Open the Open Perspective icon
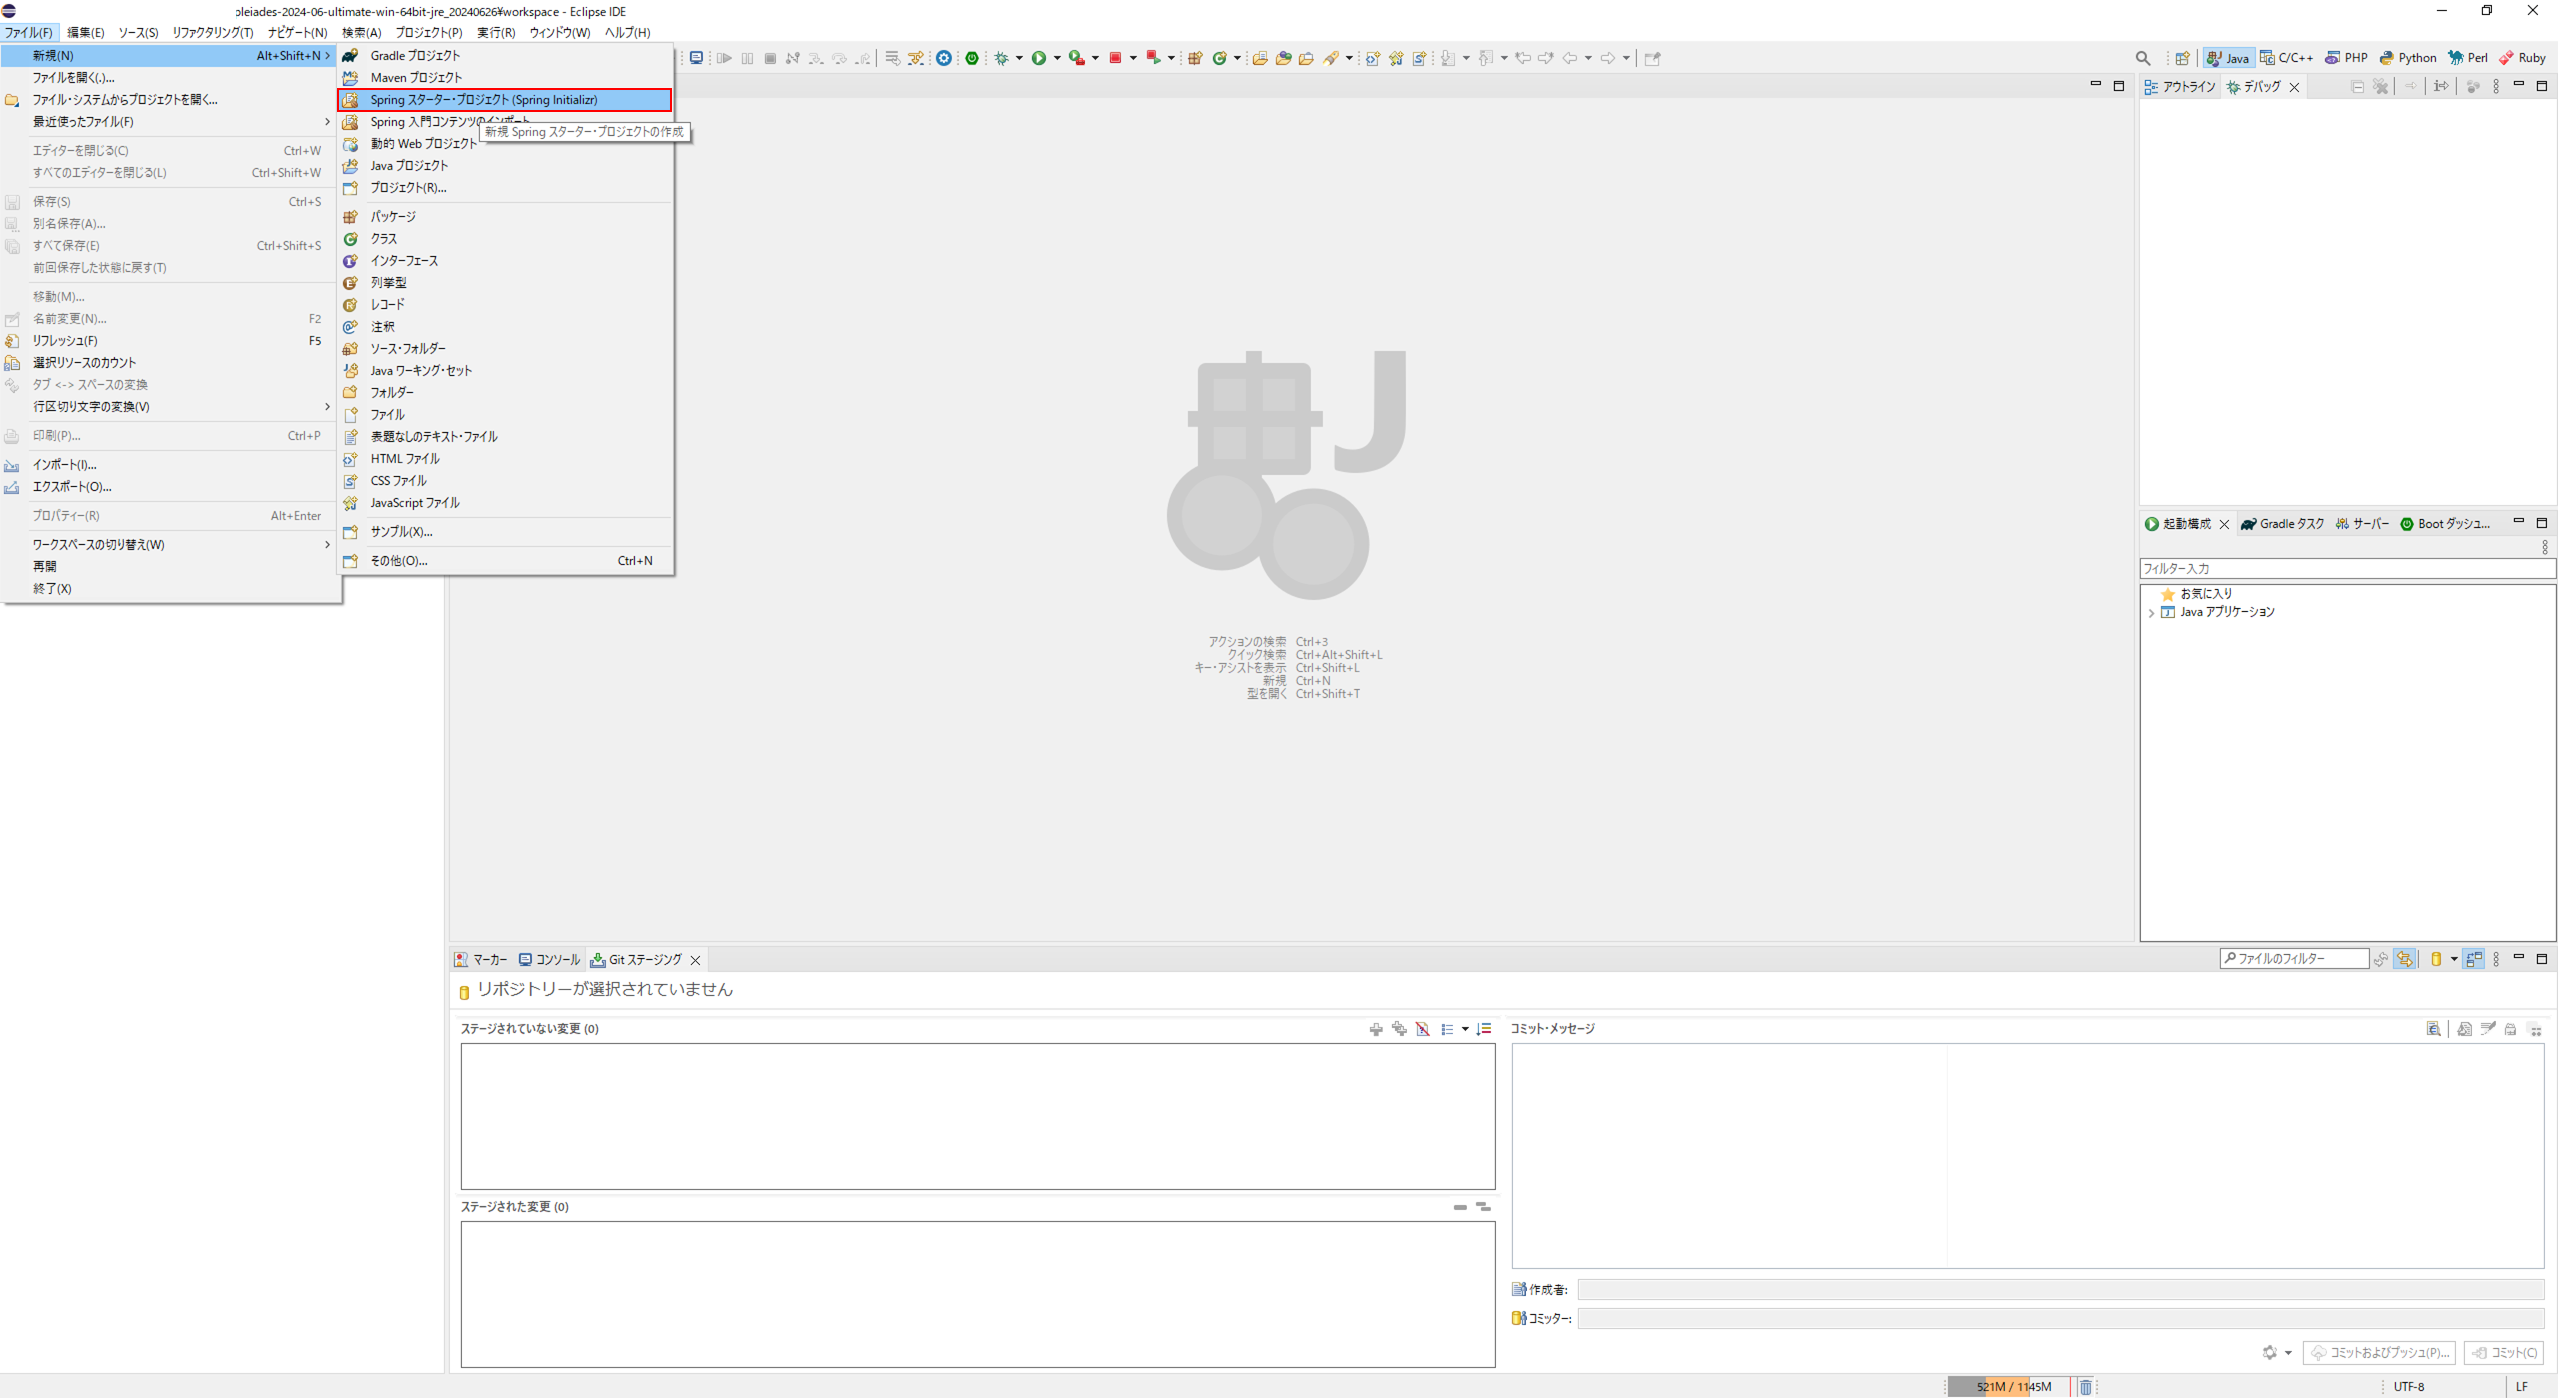Image resolution: width=2558 pixels, height=1398 pixels. (2182, 58)
